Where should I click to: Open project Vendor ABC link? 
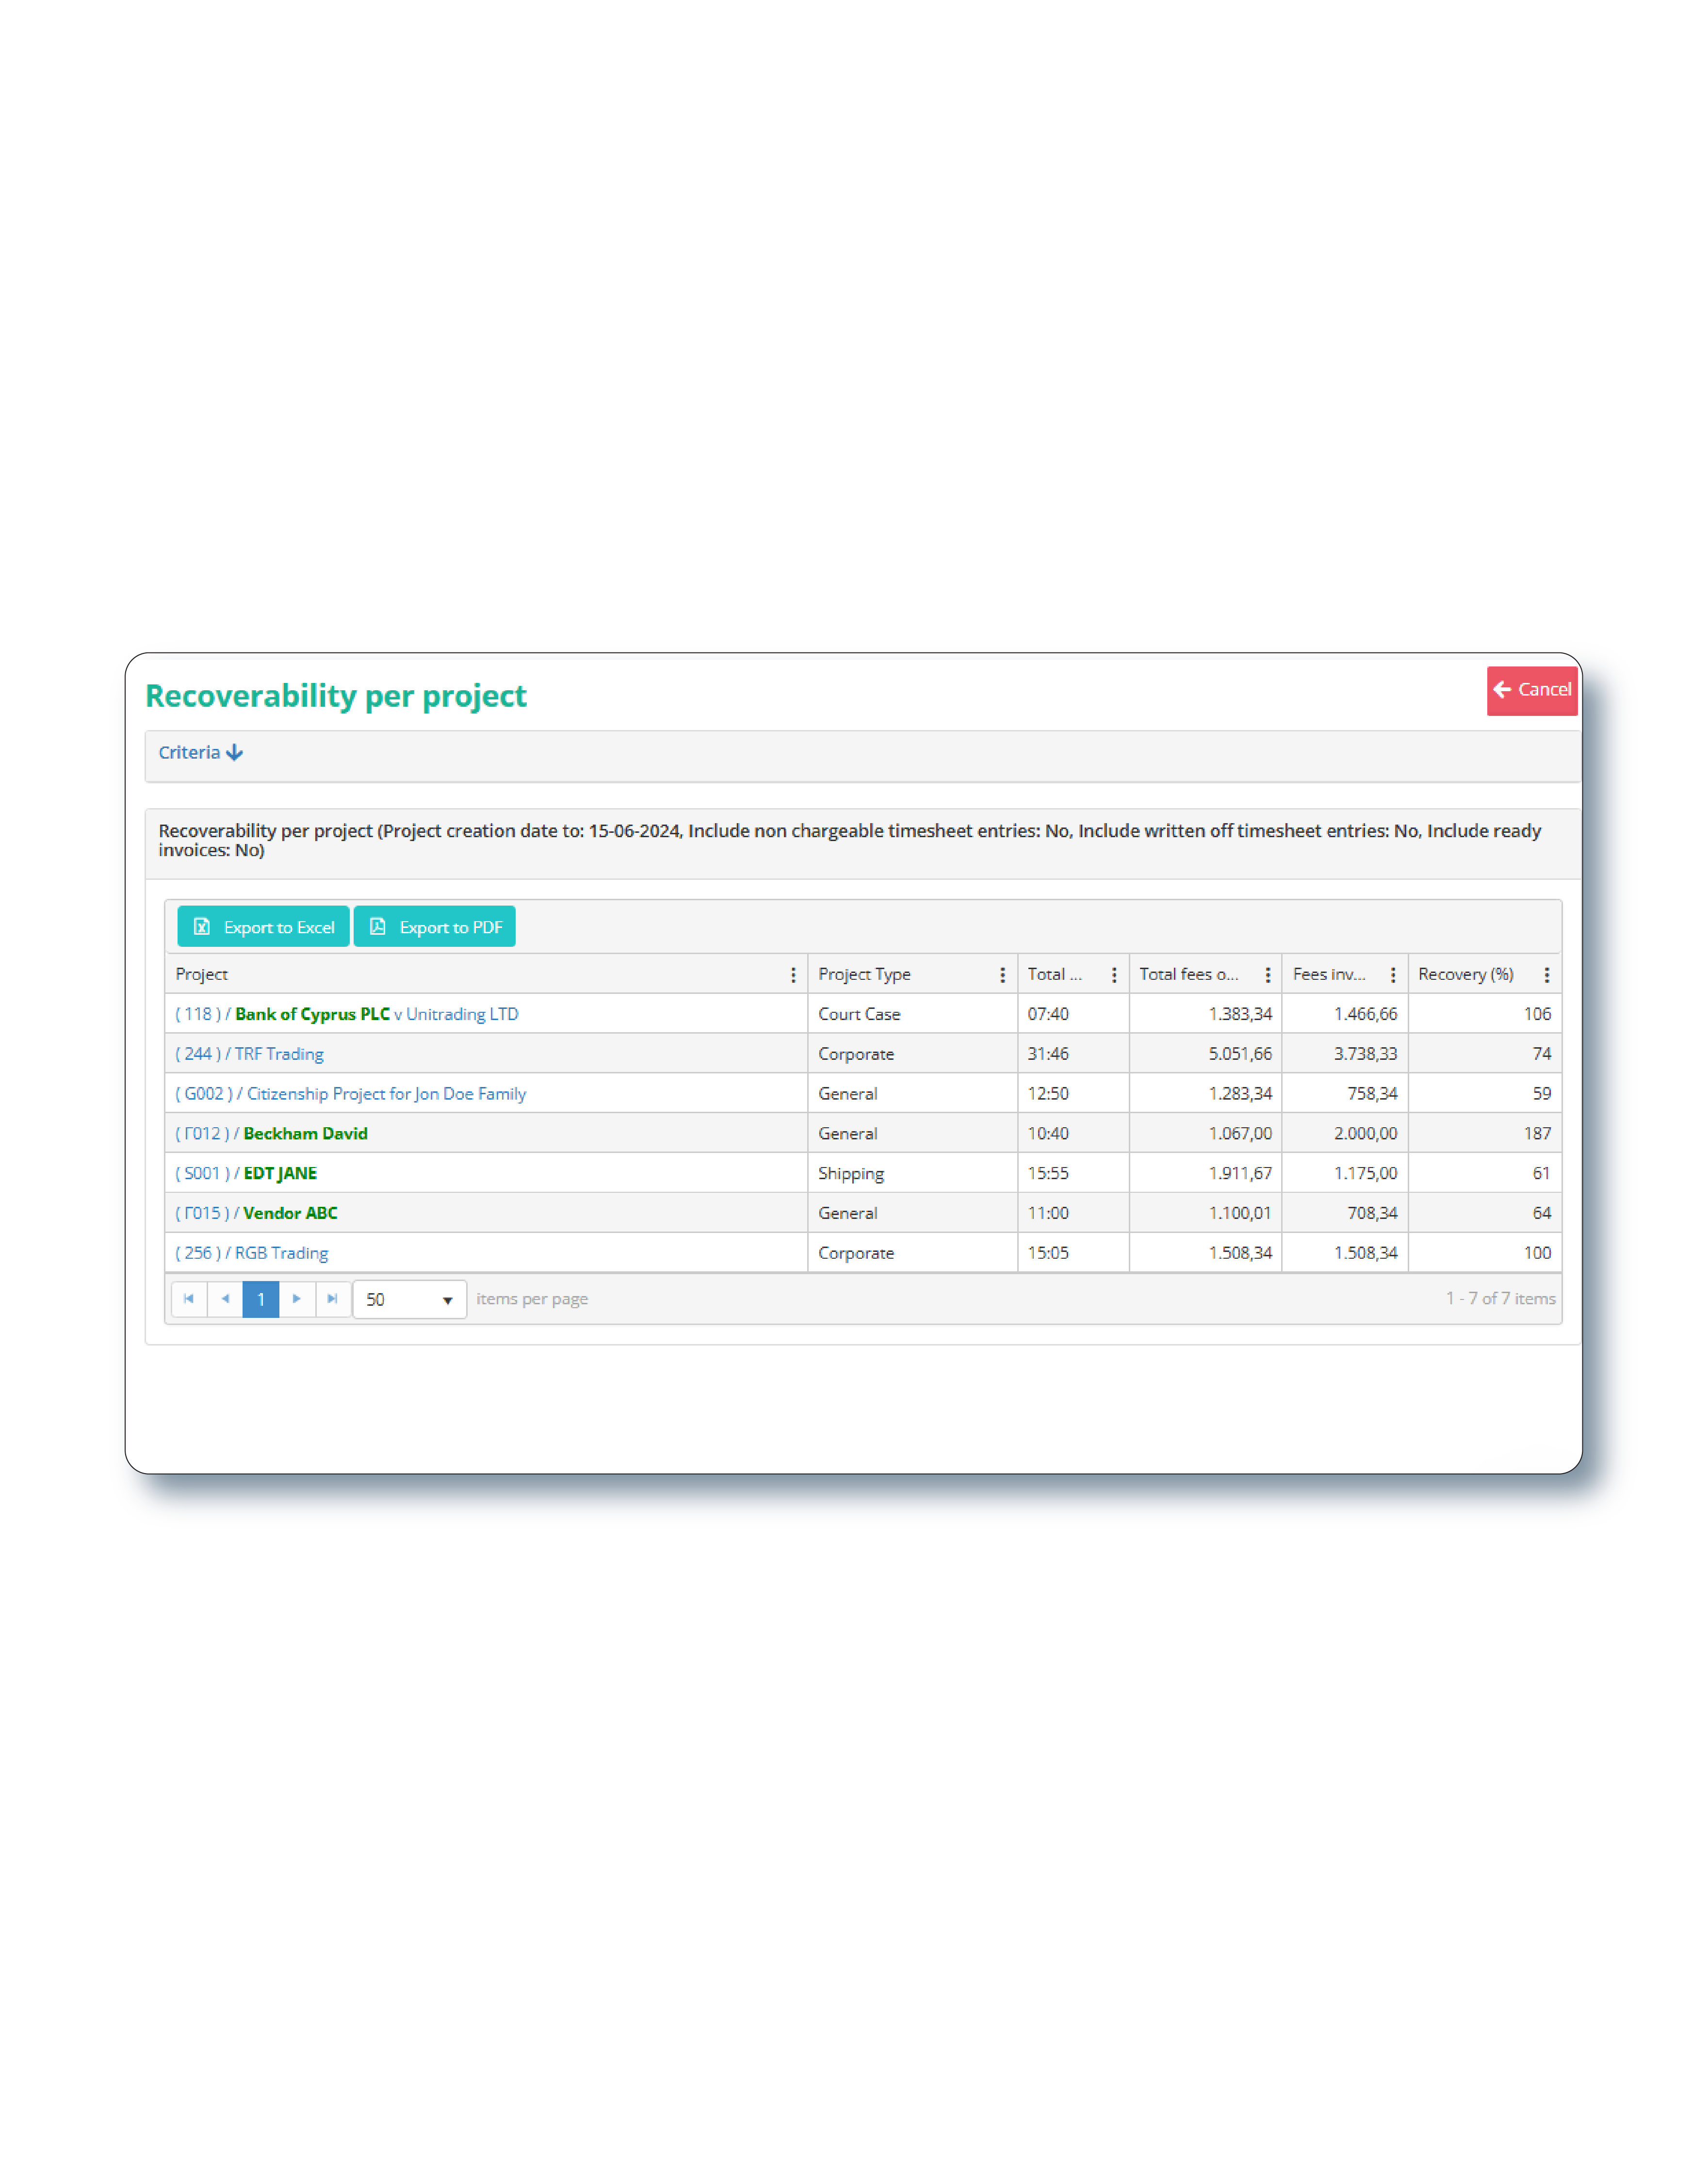(257, 1213)
